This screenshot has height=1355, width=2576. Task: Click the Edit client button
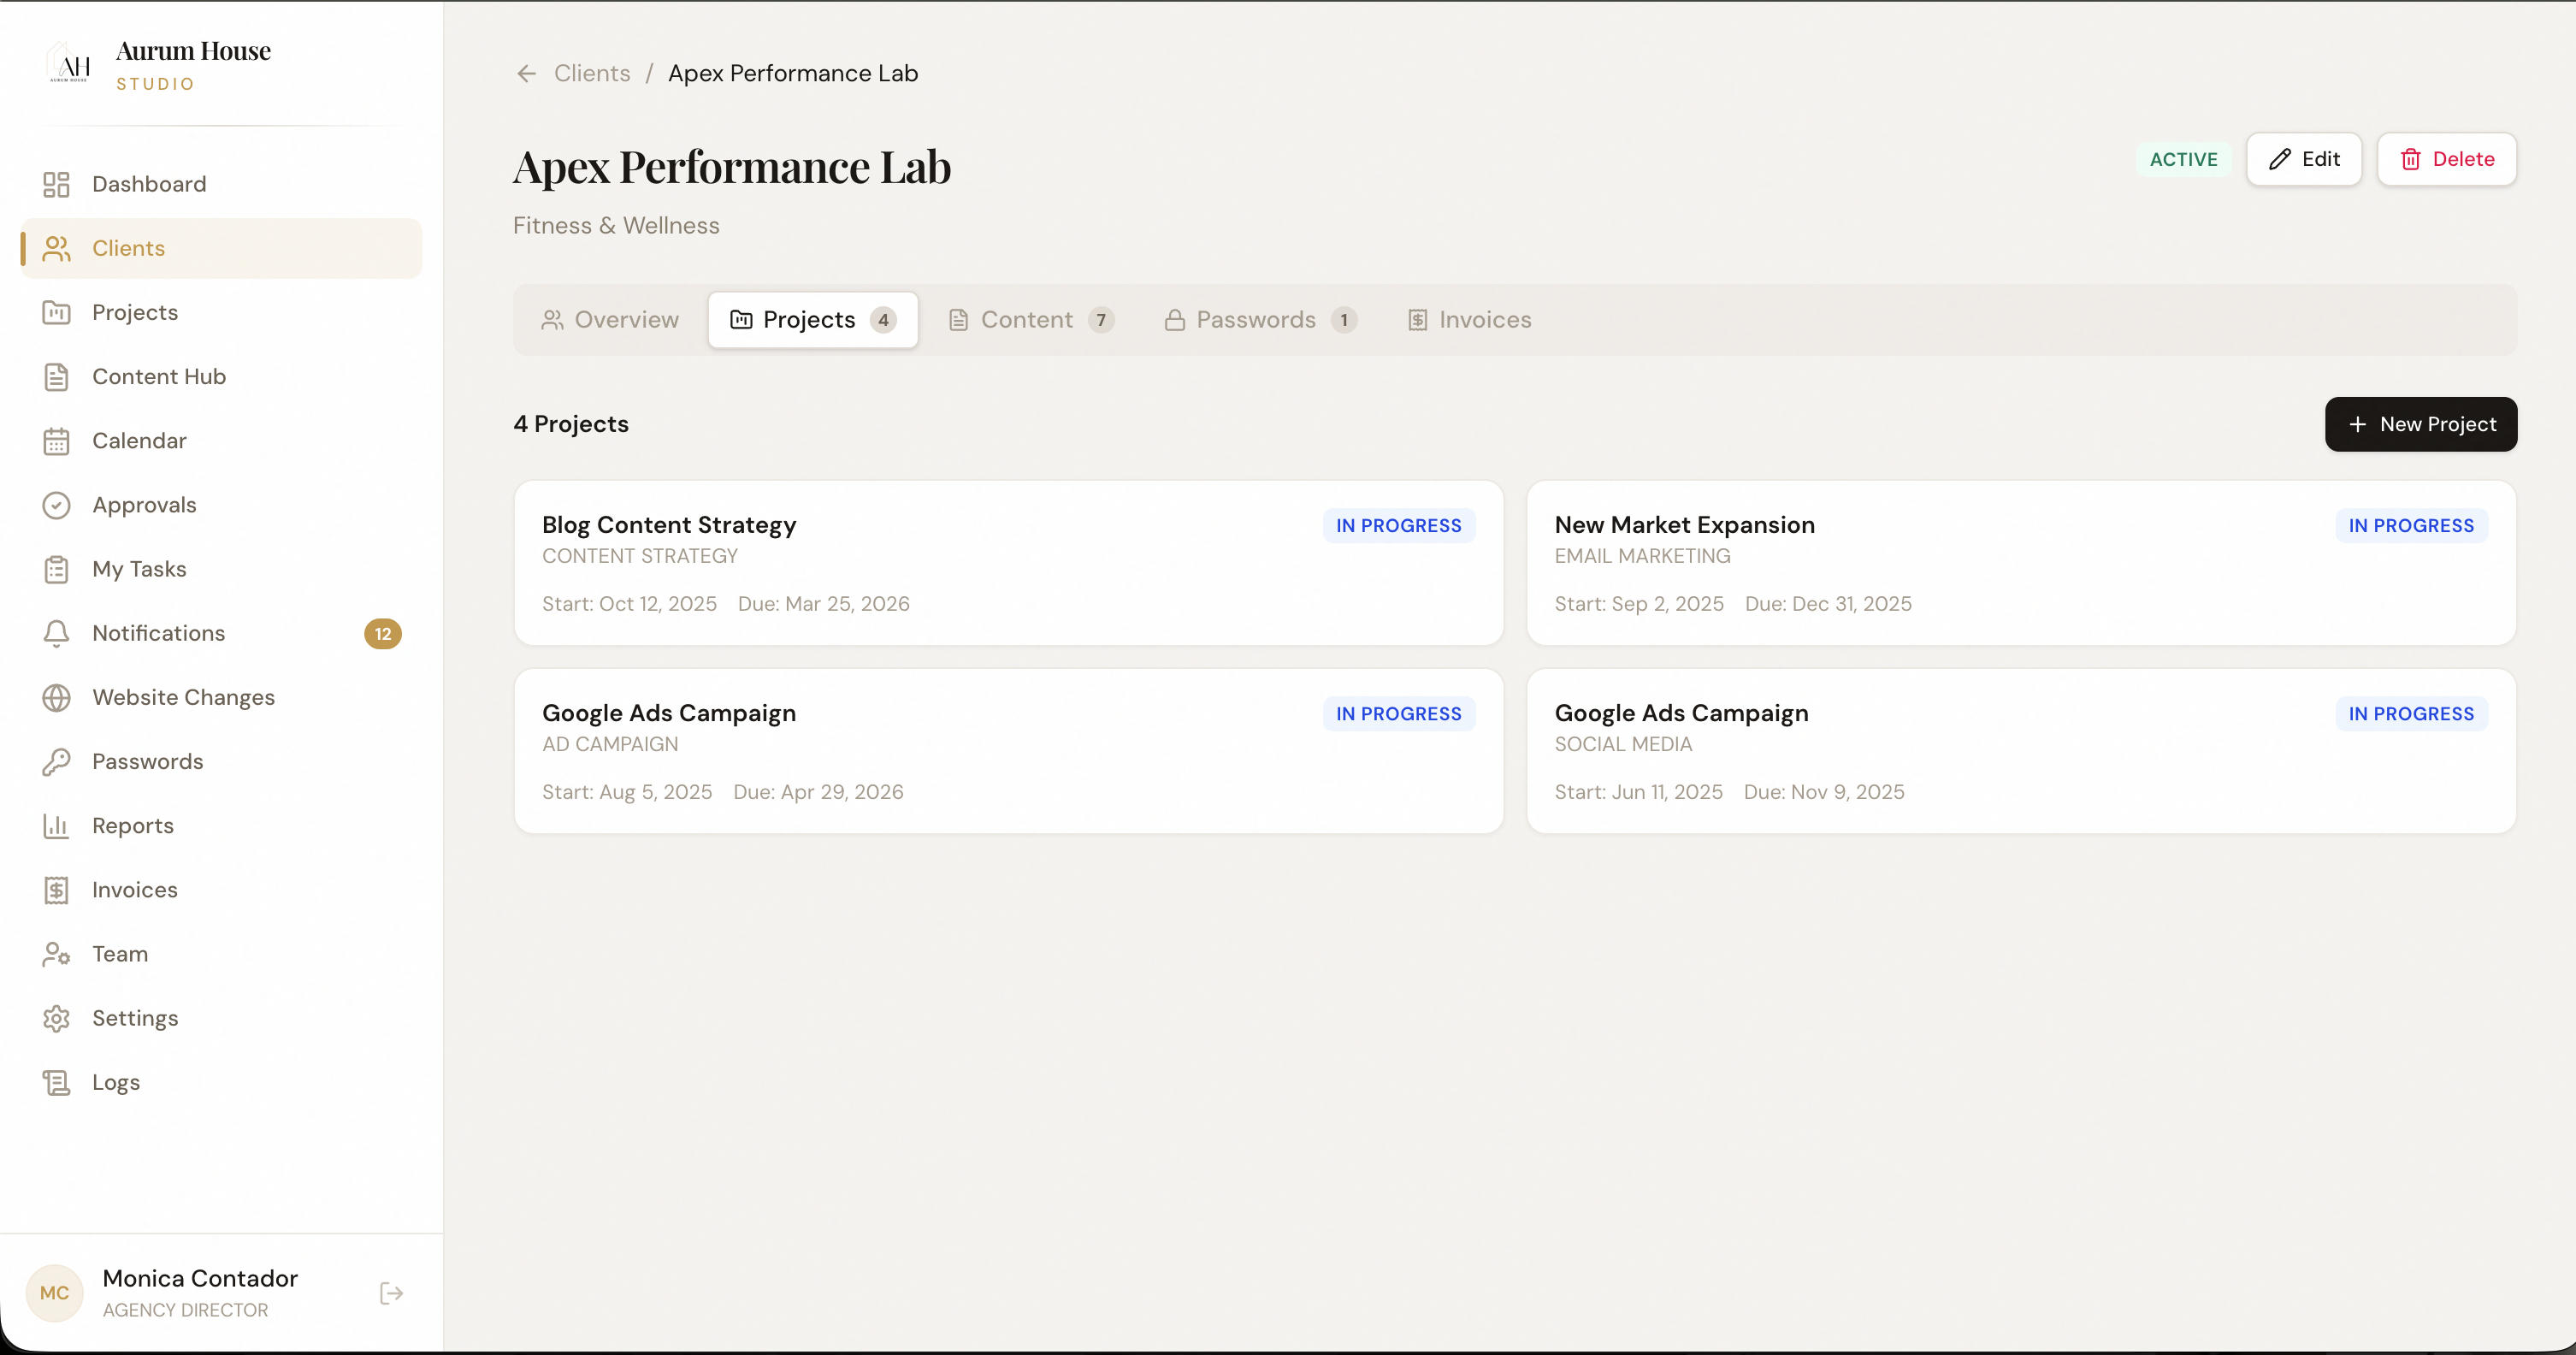coord(2303,159)
